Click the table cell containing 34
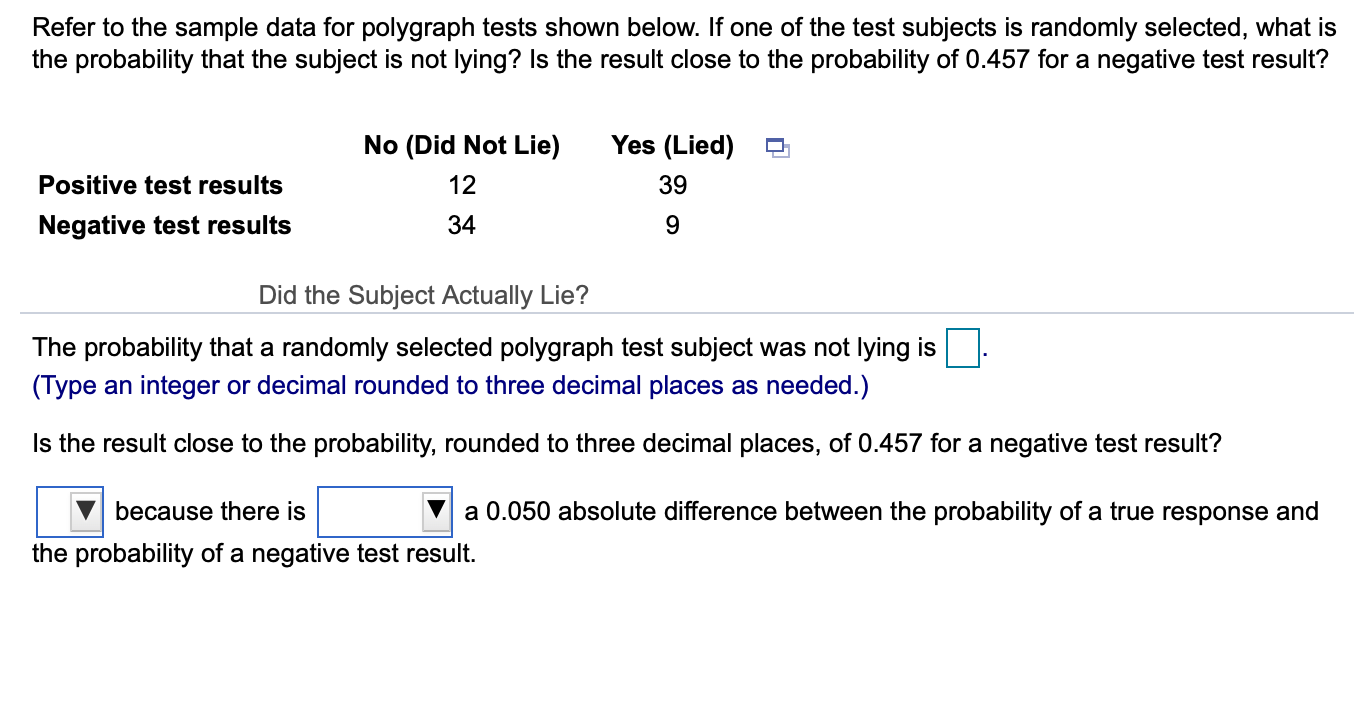1356x706 pixels. tap(461, 224)
